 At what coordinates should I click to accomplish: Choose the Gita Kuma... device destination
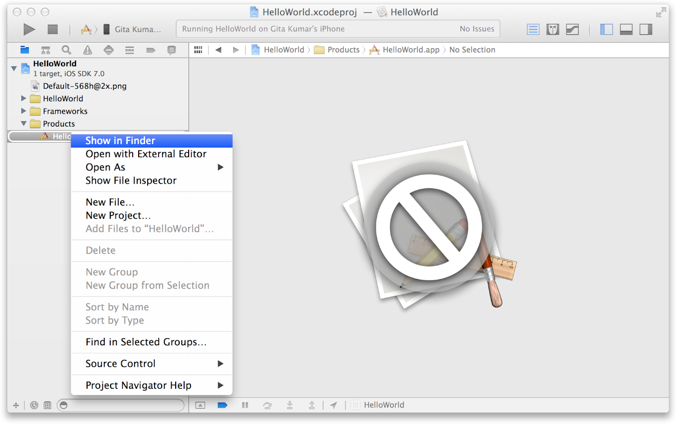click(x=133, y=29)
